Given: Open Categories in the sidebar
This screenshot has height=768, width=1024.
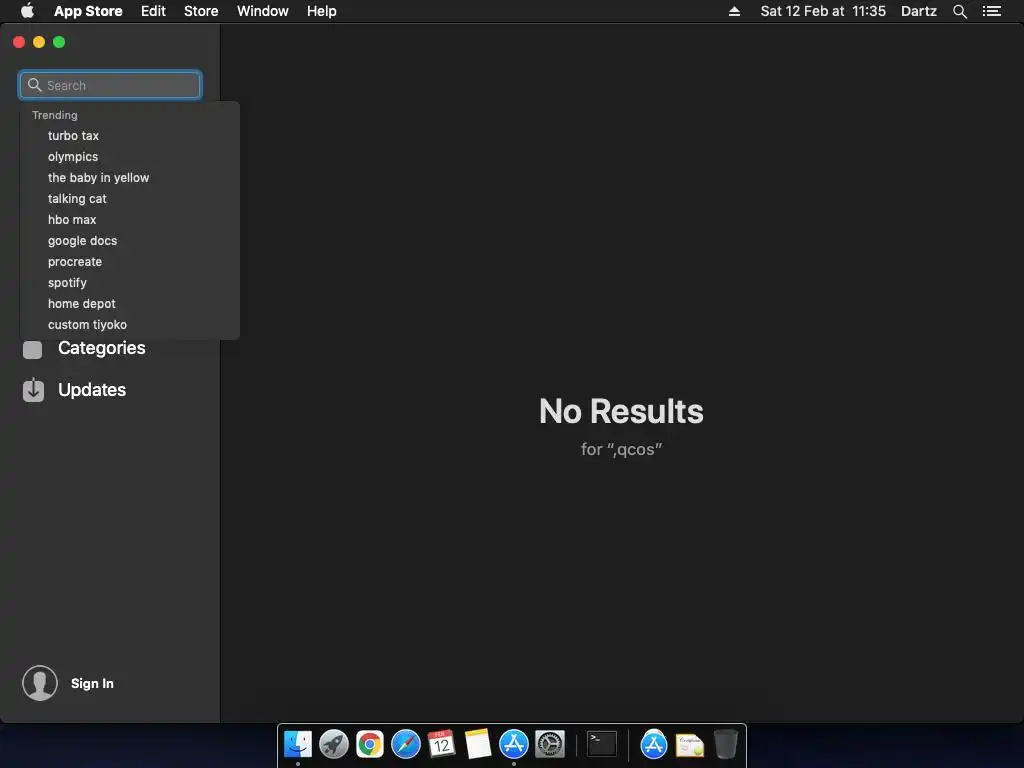Looking at the screenshot, I should [x=101, y=348].
